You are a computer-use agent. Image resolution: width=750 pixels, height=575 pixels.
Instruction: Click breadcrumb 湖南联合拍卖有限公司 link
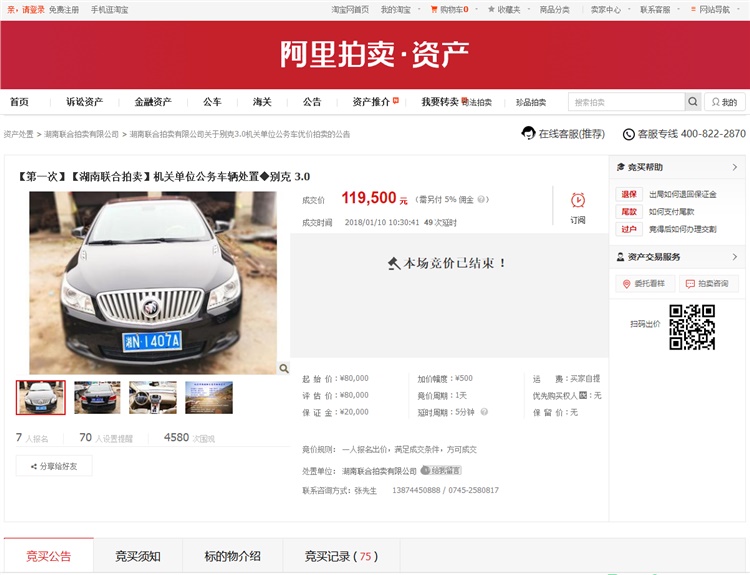(81, 134)
